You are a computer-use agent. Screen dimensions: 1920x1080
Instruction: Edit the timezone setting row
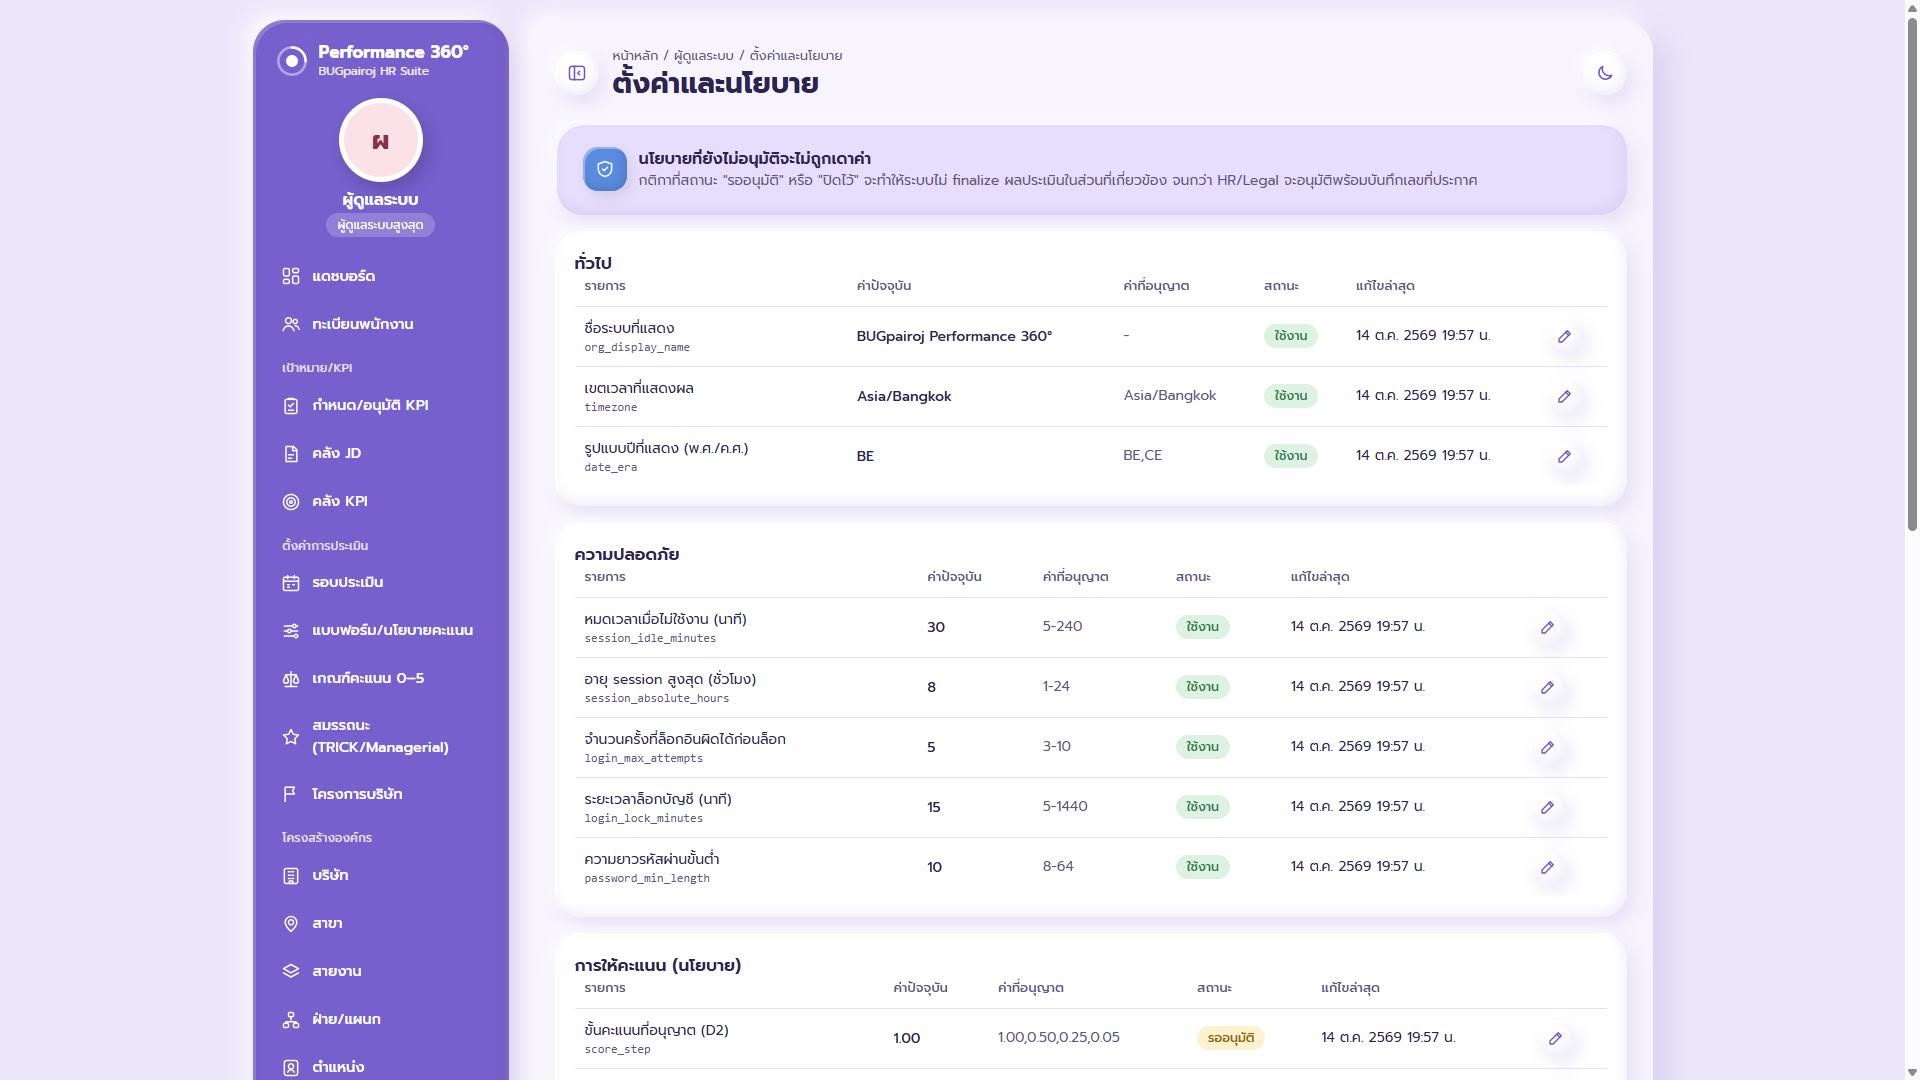tap(1564, 397)
